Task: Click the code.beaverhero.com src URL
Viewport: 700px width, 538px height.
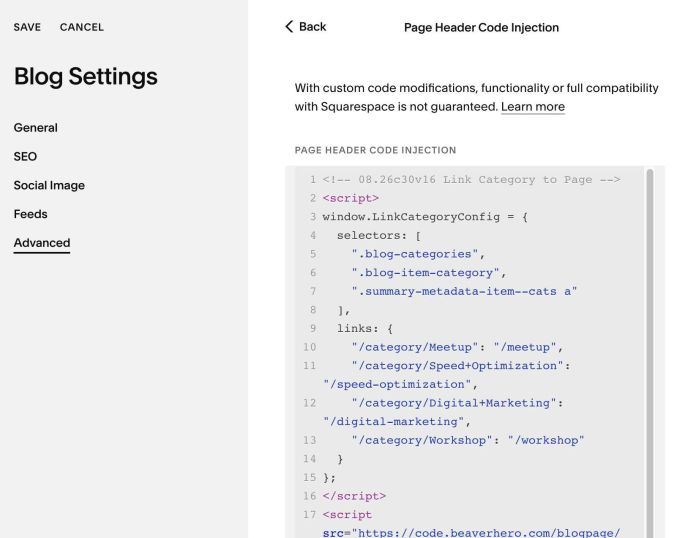Action: (486, 533)
